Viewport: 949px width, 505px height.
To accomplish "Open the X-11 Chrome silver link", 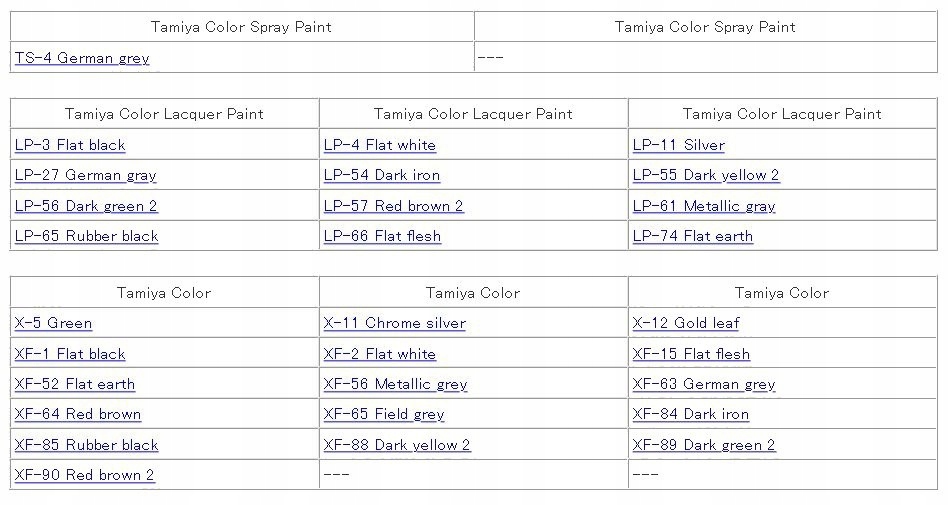I will coord(395,323).
